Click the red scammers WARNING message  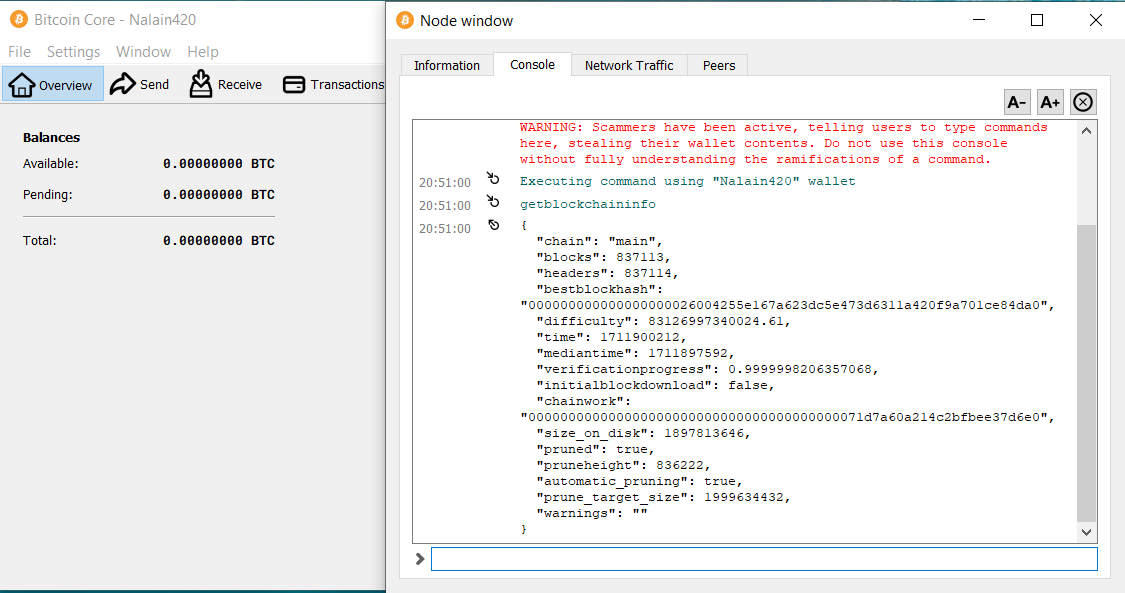783,143
